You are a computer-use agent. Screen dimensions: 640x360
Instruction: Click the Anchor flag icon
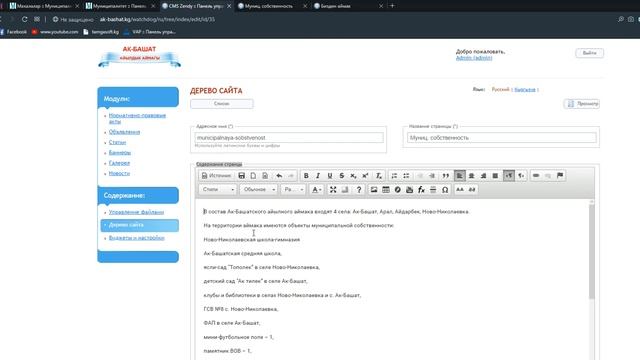click(560, 176)
